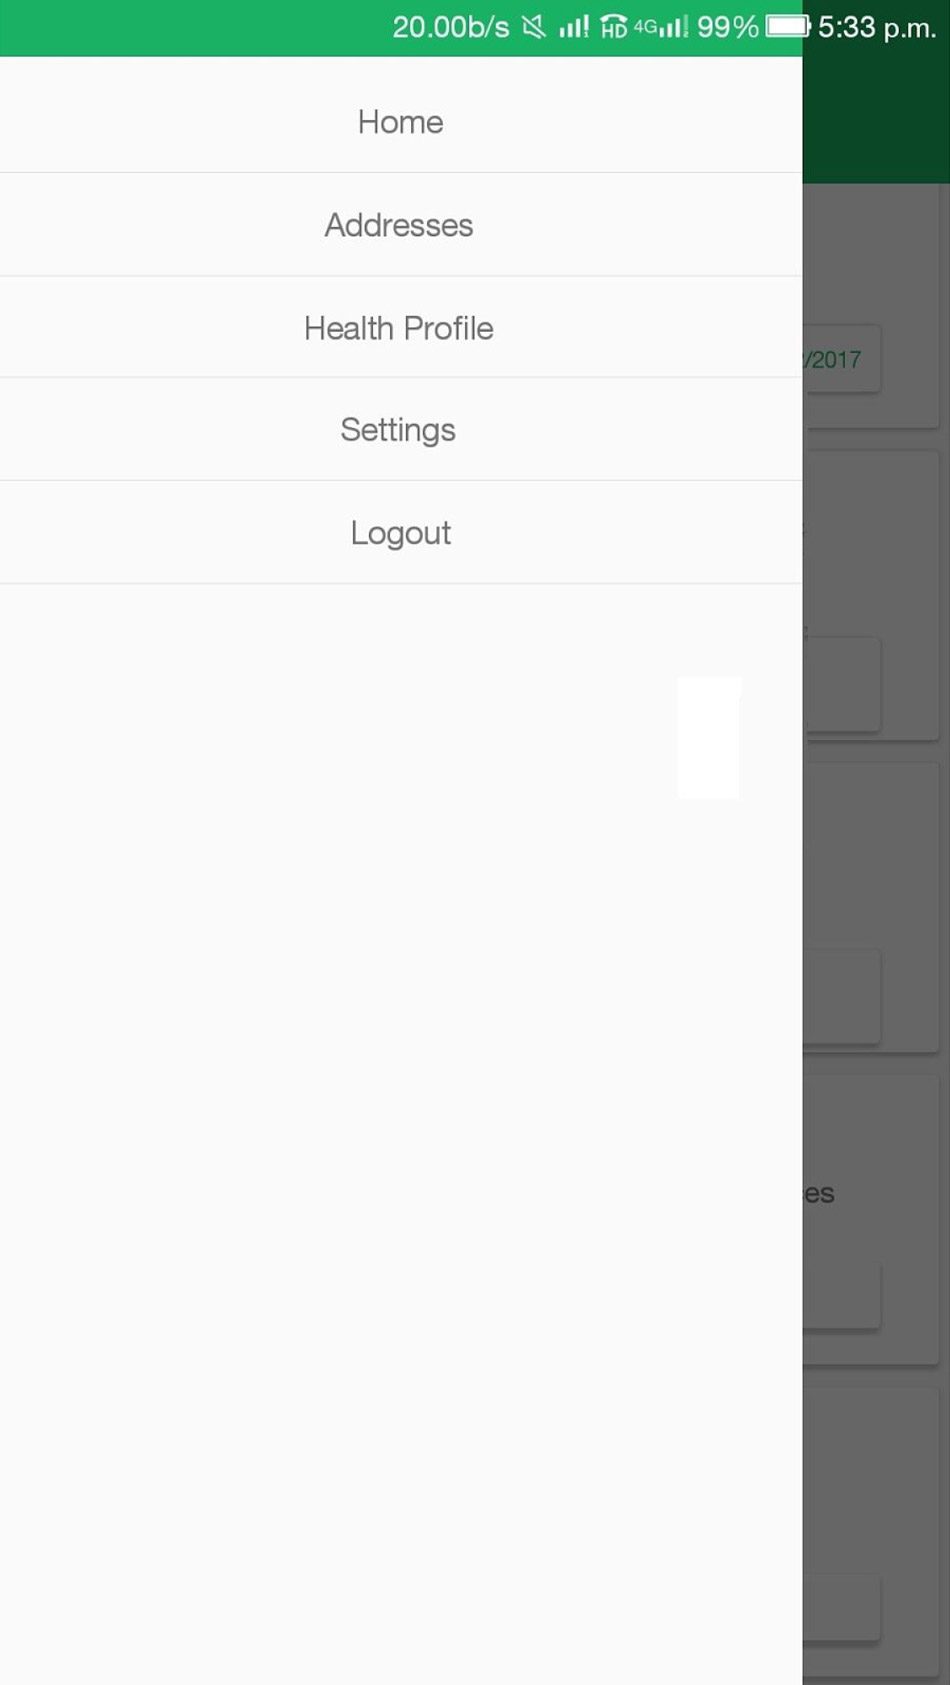Viewport: 950px width, 1685px height.
Task: Click the dimmed button in the bottom card
Action: (842, 1608)
